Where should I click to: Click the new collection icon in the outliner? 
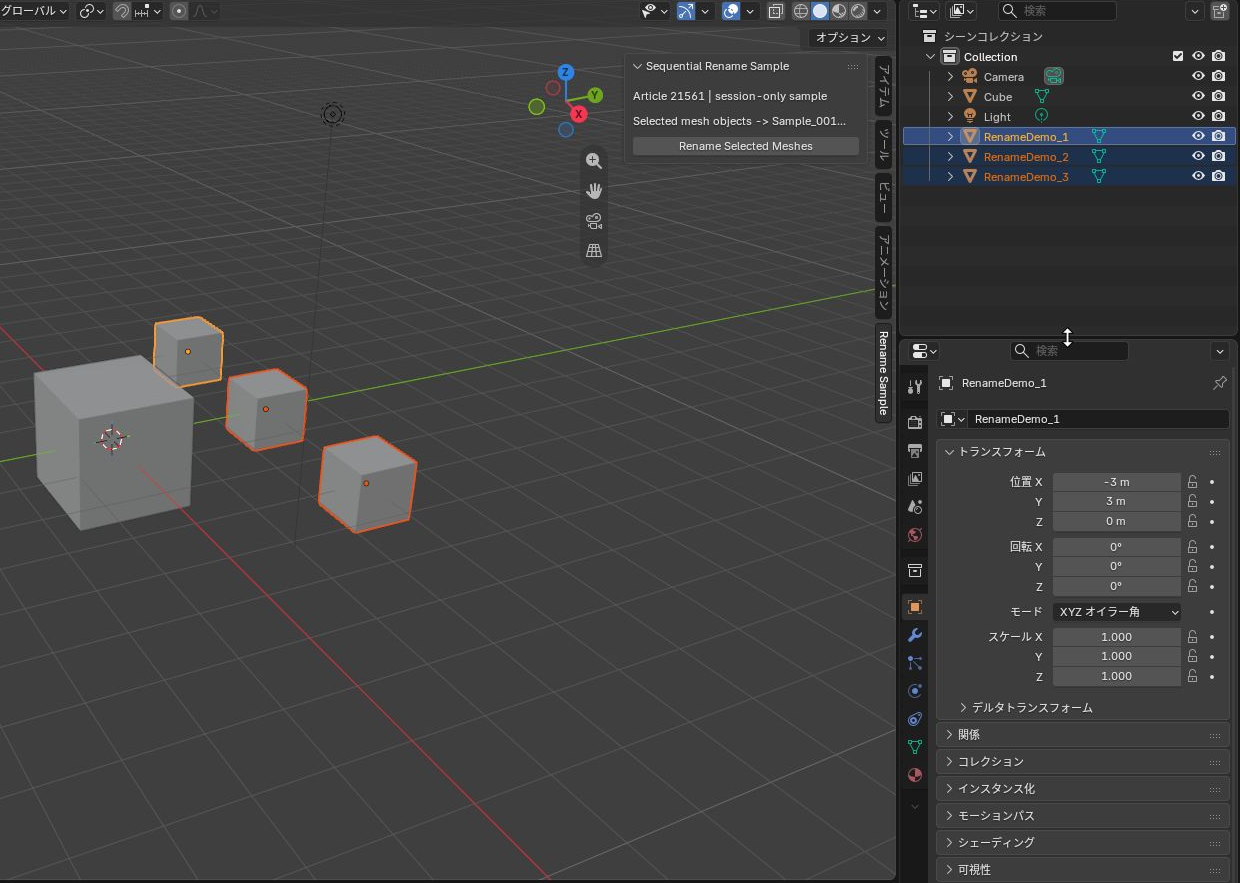click(x=1220, y=11)
